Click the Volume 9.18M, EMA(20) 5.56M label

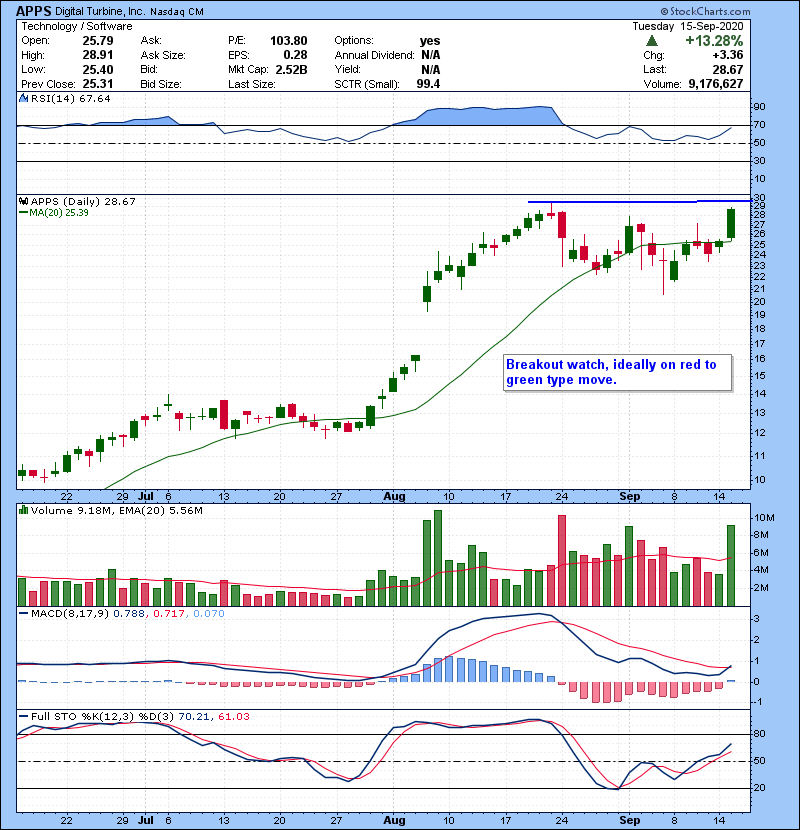[x=116, y=511]
